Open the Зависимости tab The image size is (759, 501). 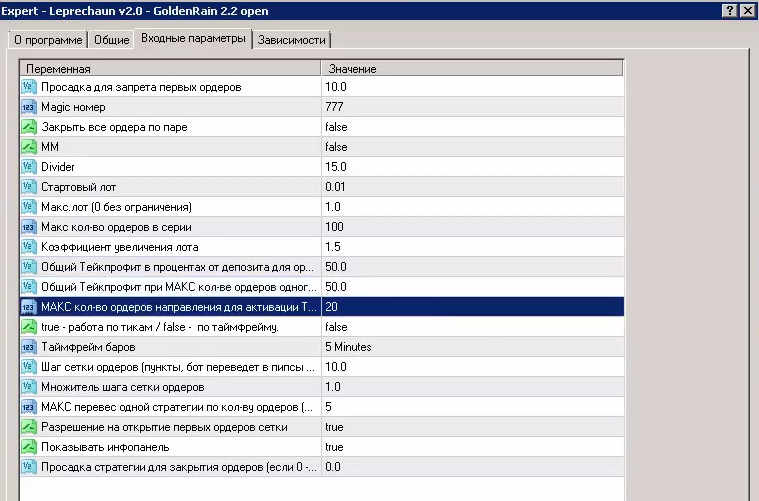click(291, 40)
